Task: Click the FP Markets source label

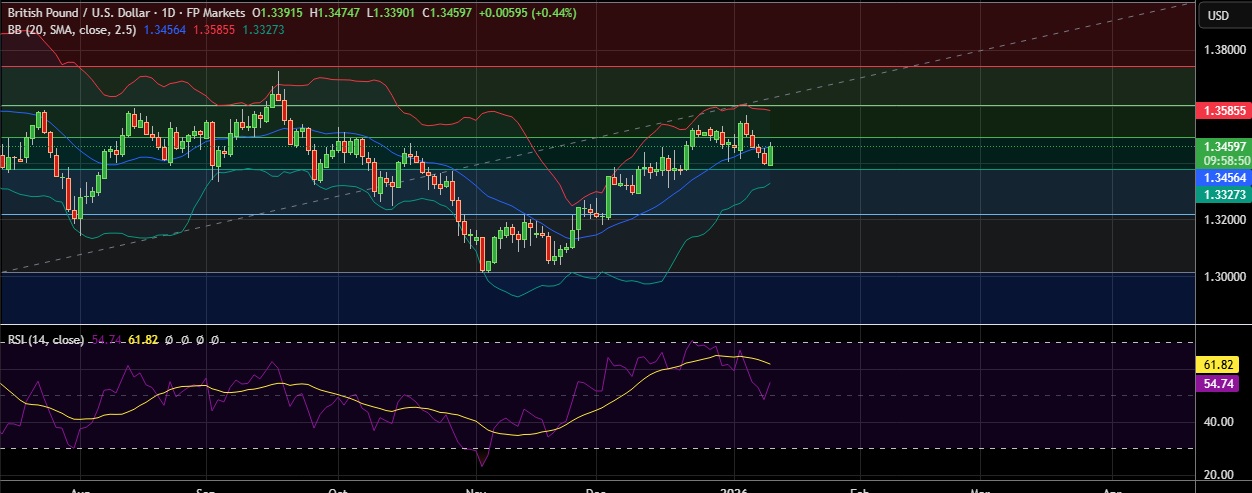Action: pyautogui.click(x=214, y=11)
